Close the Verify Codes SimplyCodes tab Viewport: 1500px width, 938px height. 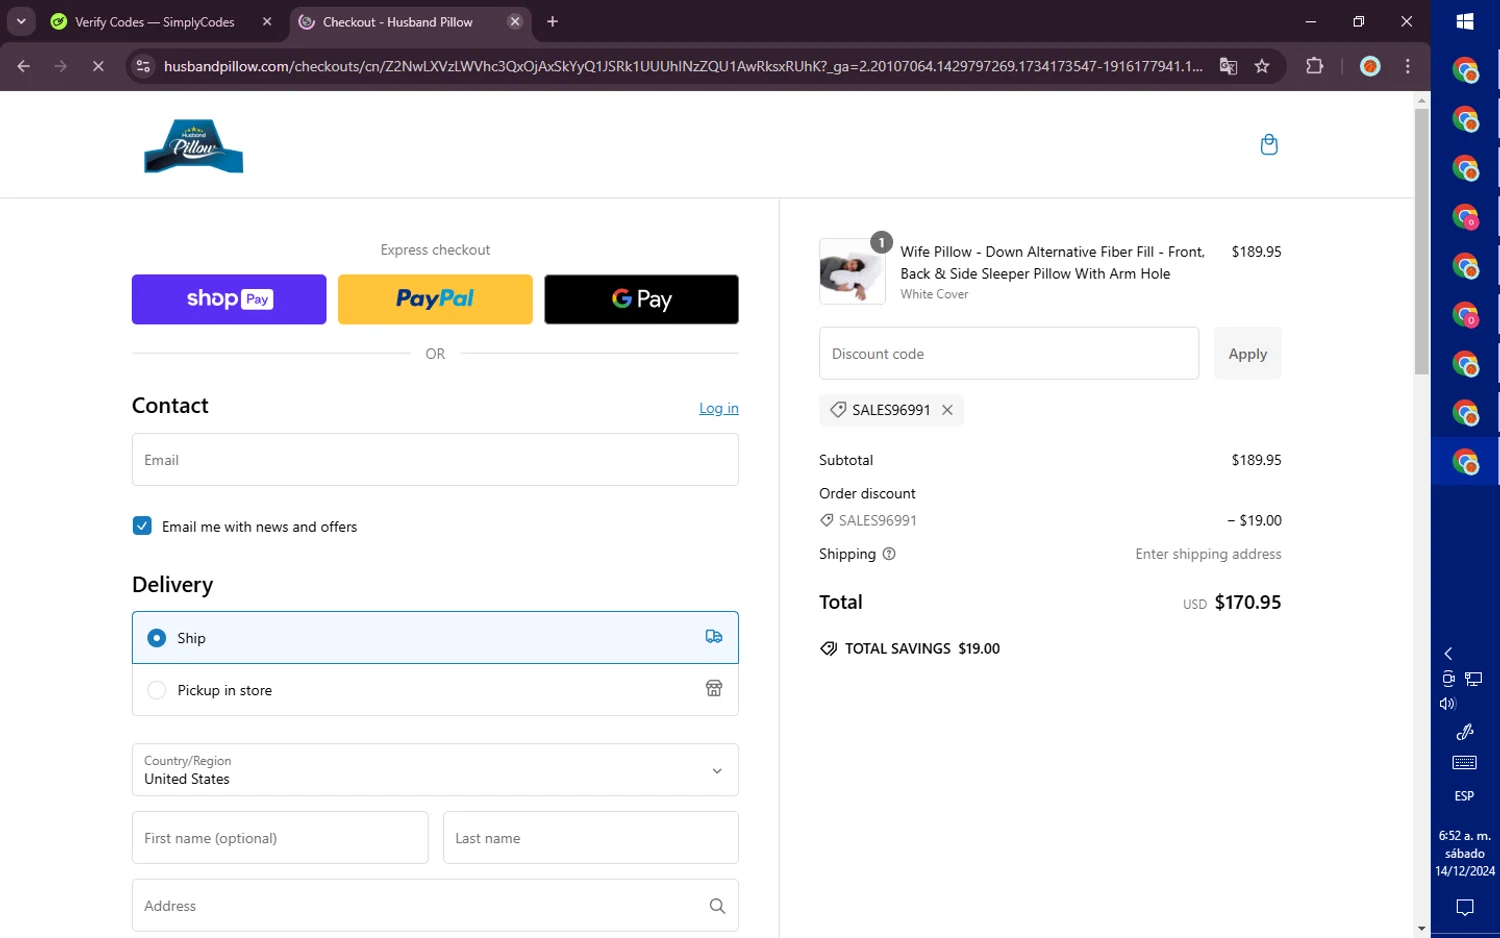[x=267, y=21]
